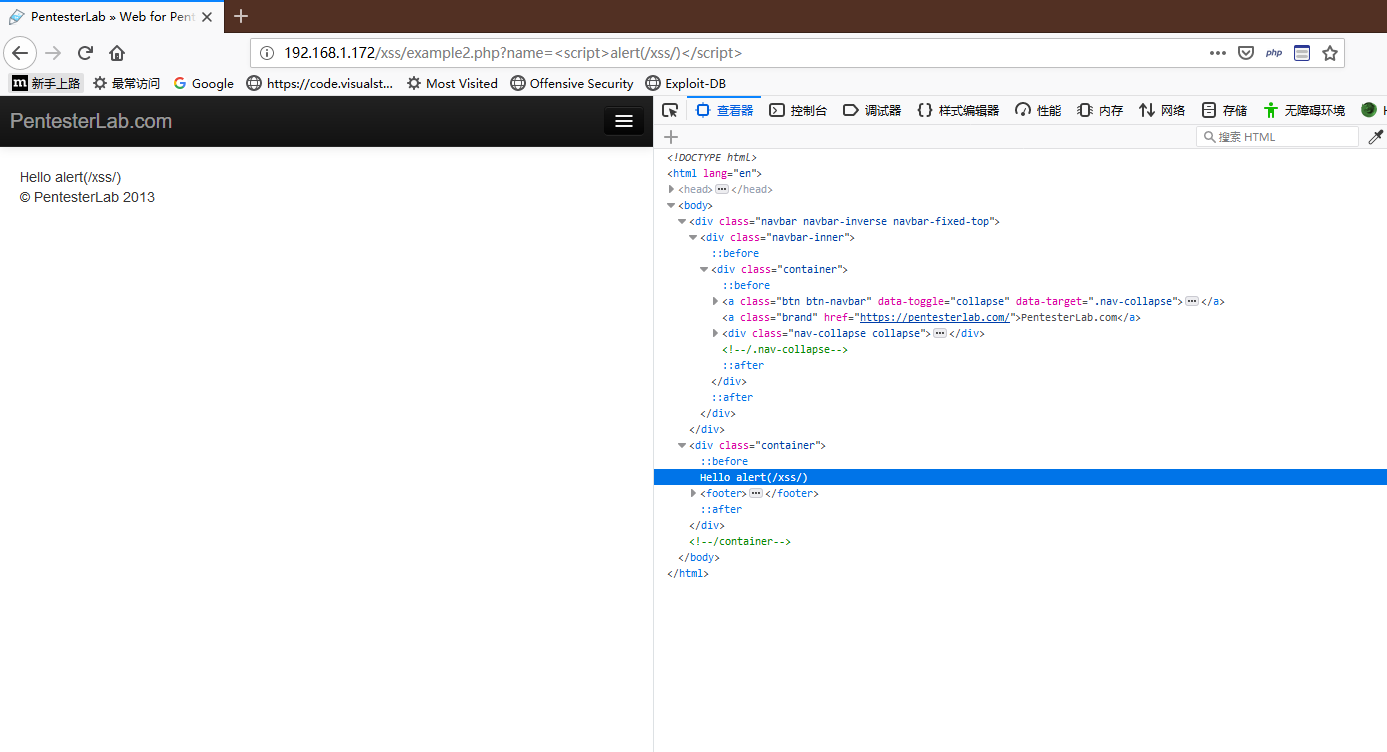The width and height of the screenshot is (1387, 752).
Task: Click the ellipsis badge in head node
Action: 722,189
